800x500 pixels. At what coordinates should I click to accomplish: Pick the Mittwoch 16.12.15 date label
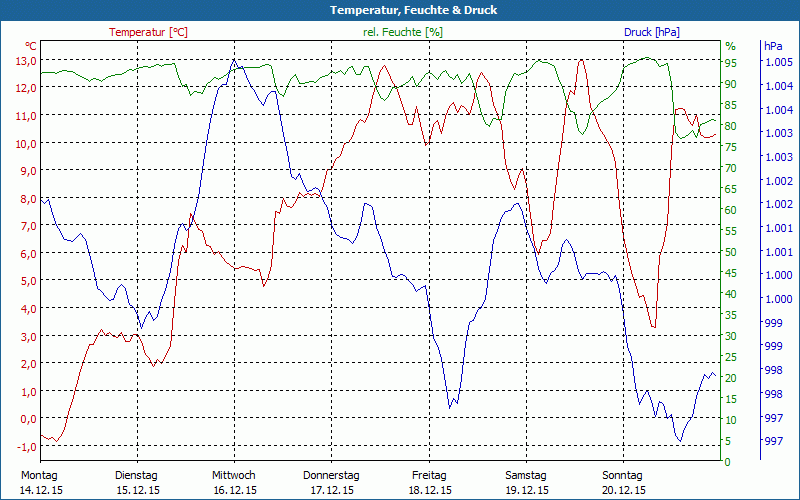coord(234,482)
